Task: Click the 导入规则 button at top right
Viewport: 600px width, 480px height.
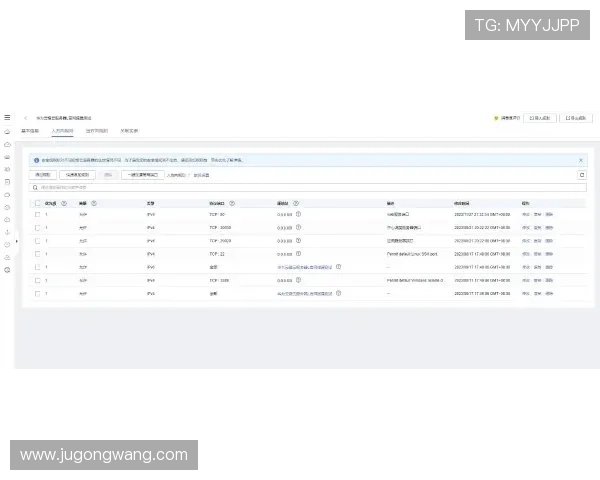Action: (x=540, y=117)
